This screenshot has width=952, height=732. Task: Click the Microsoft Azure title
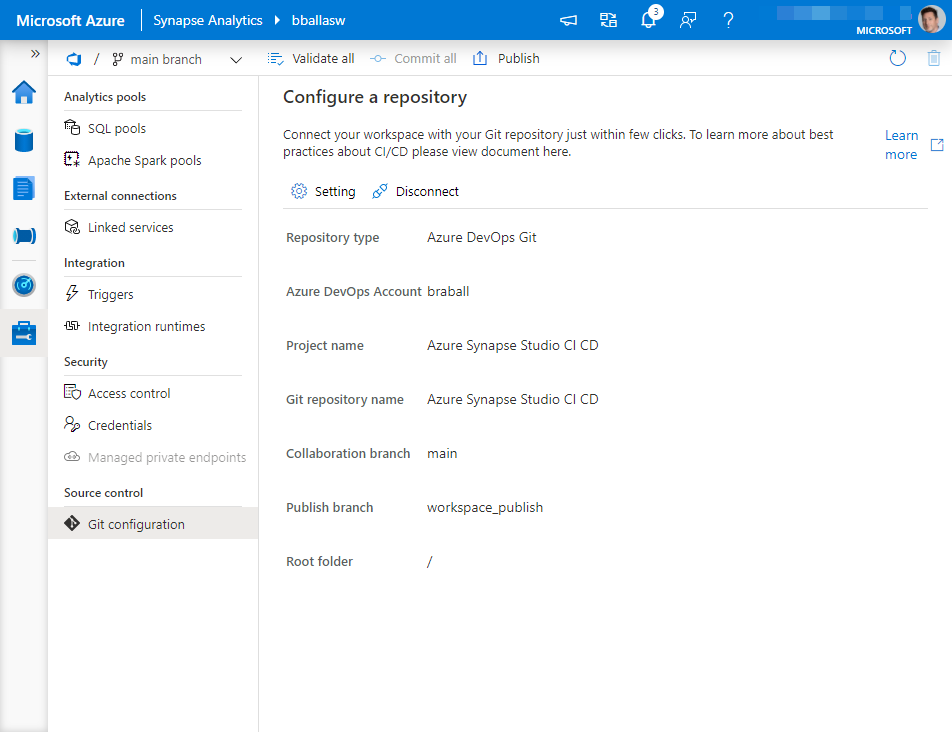(x=70, y=20)
